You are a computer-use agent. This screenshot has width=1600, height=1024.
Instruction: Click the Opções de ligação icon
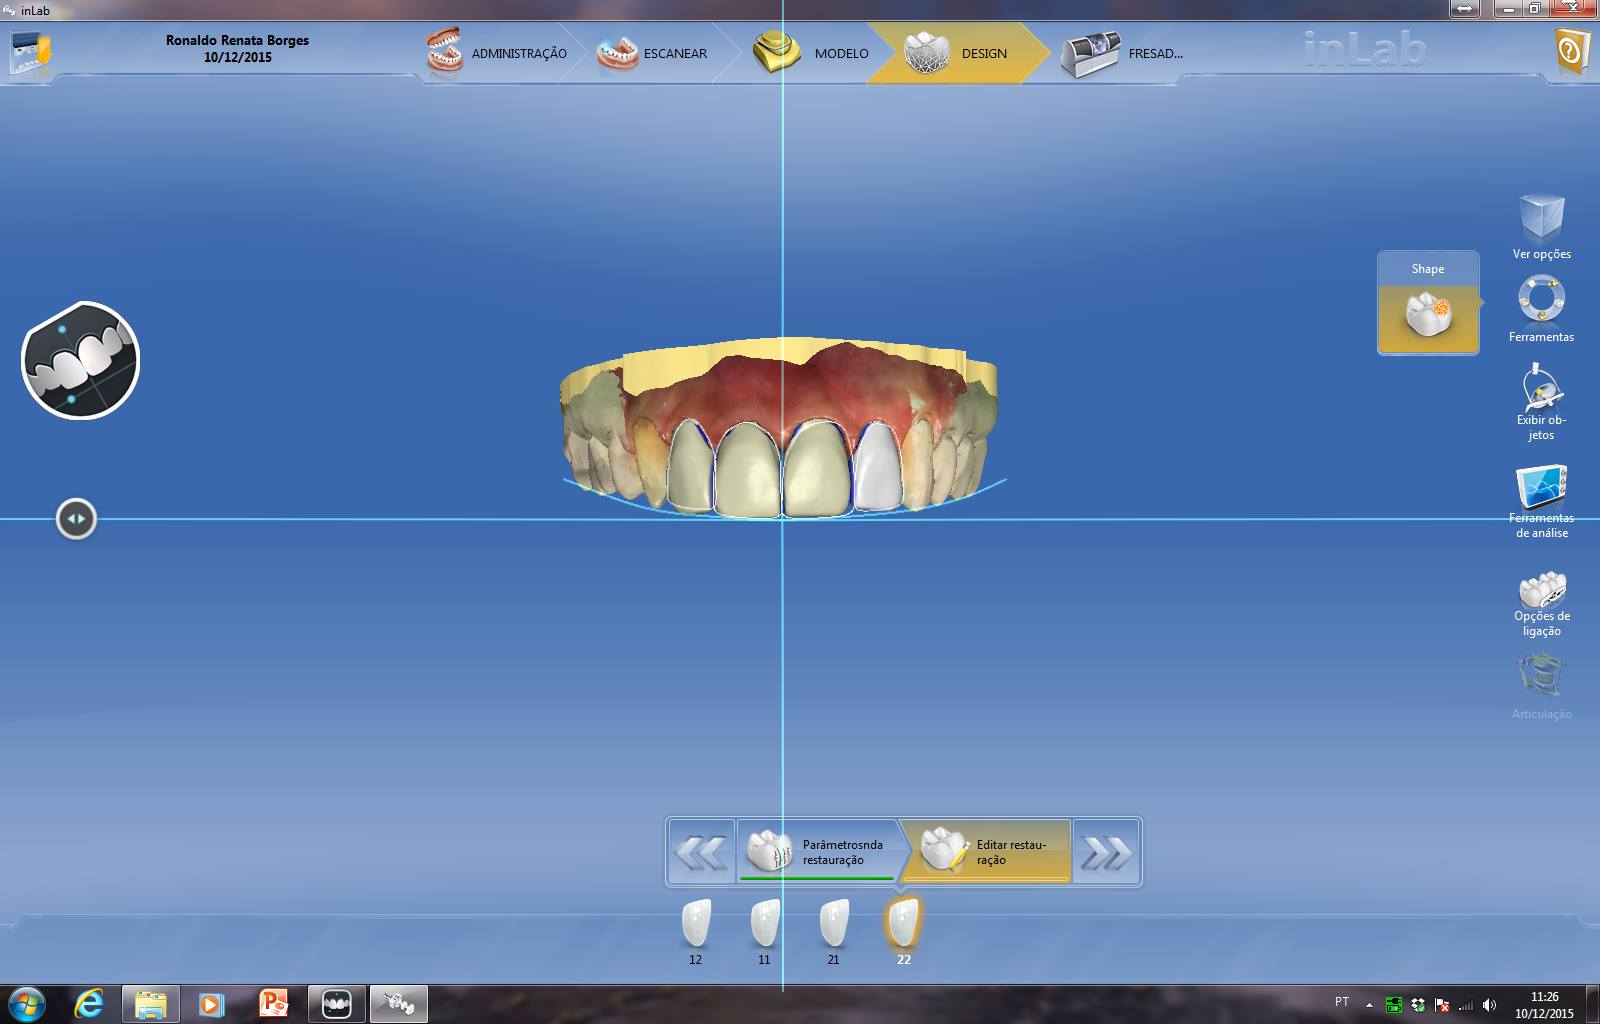(1543, 588)
